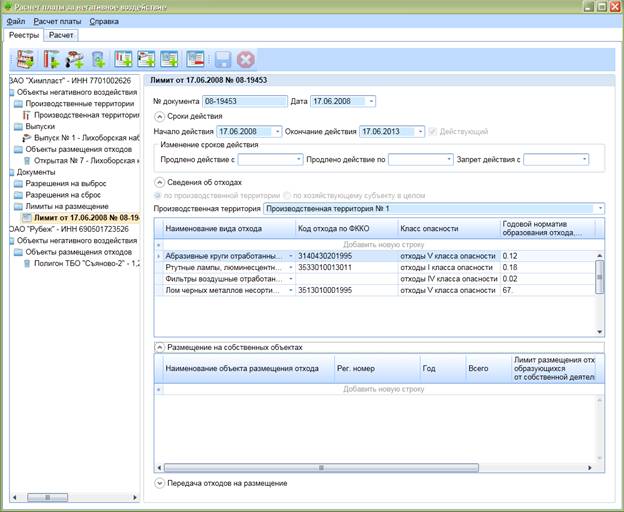Viewport: 624px width, 512px height.
Task: Click the add discharge outlet pipe icon
Action: click(75, 59)
